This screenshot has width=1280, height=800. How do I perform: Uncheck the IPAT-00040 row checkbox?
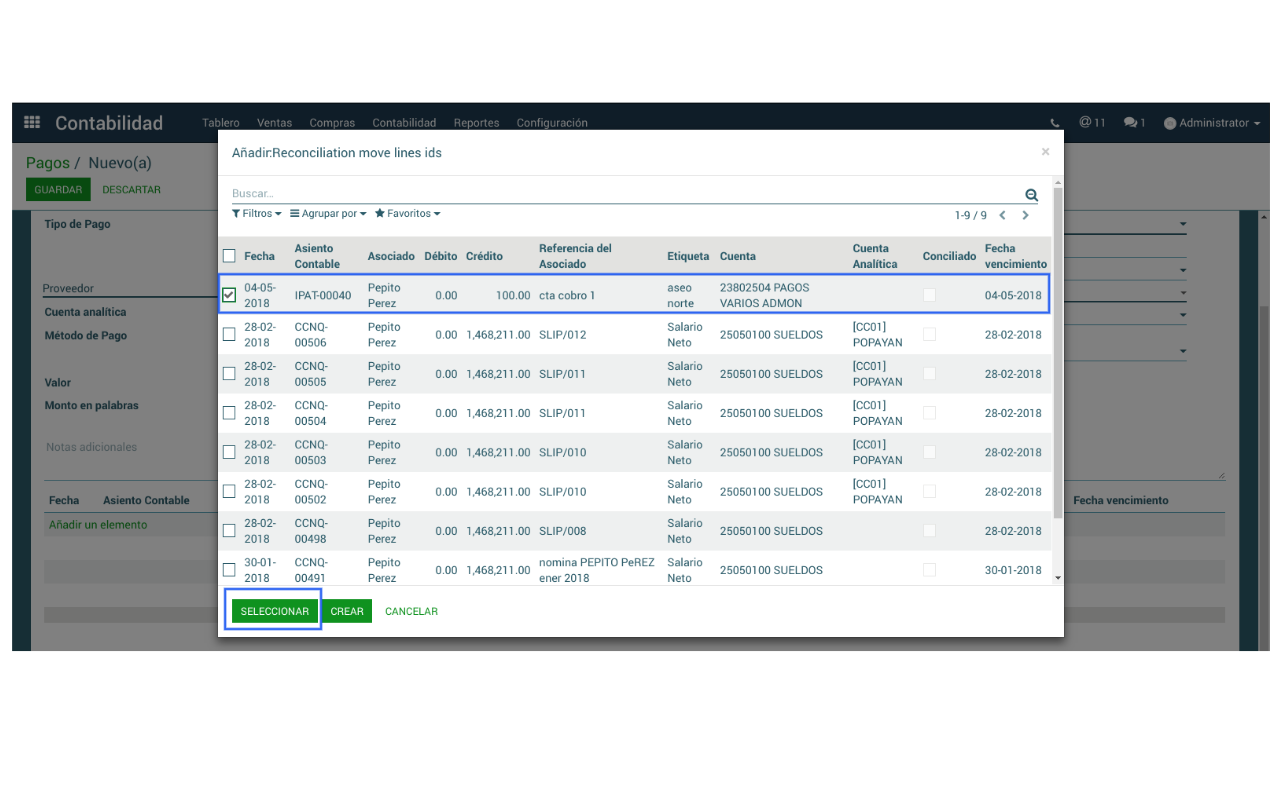[x=229, y=295]
